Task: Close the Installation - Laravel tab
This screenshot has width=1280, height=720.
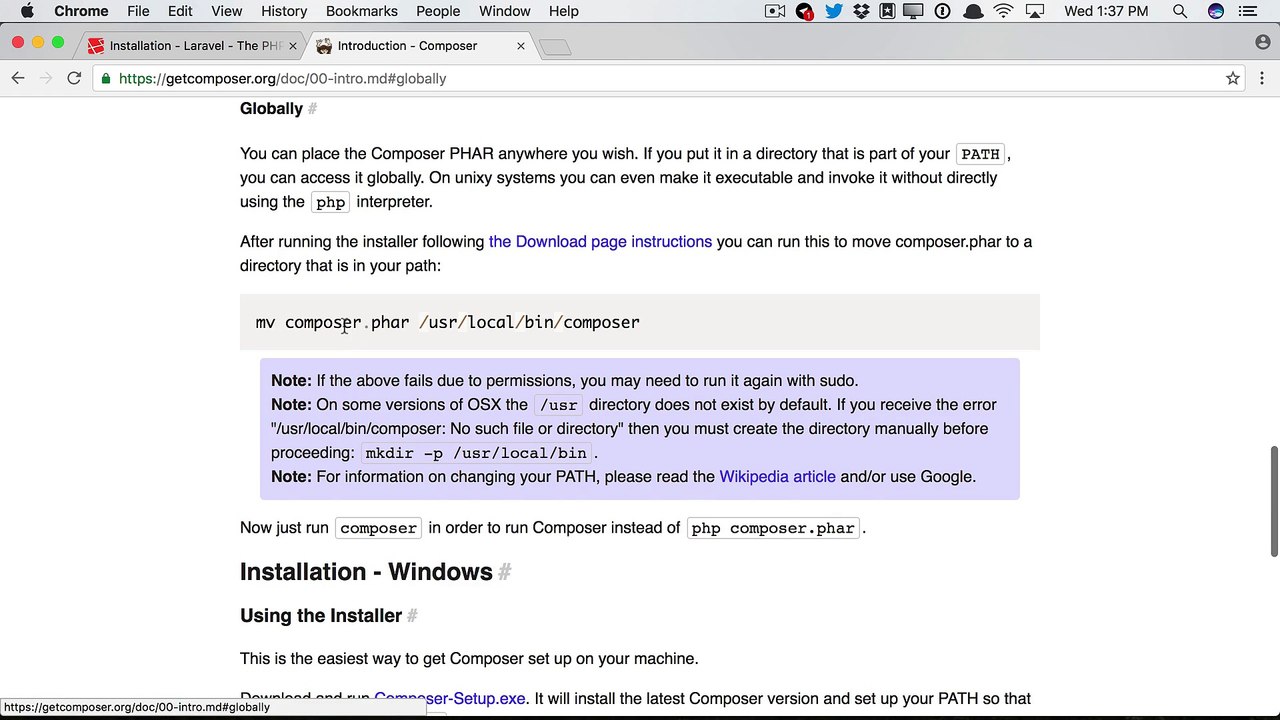Action: 293,46
